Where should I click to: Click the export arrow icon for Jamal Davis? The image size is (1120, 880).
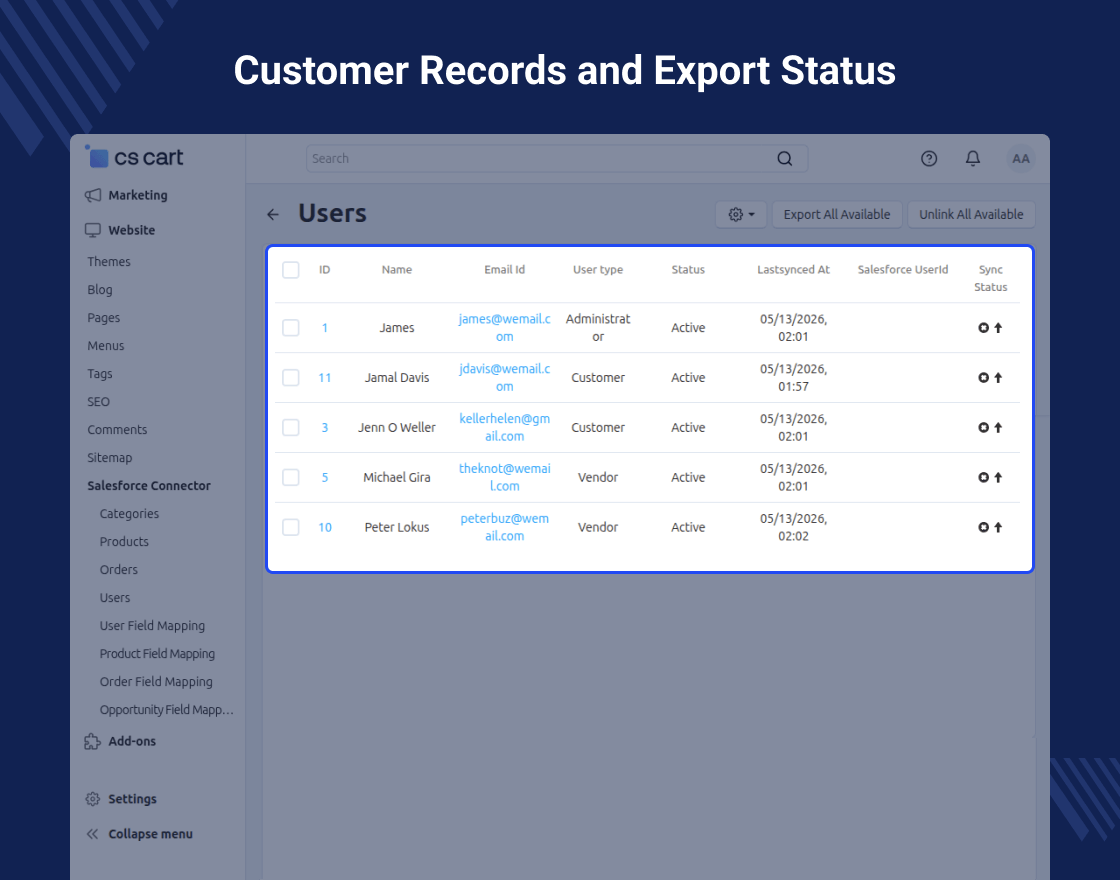click(x=999, y=378)
